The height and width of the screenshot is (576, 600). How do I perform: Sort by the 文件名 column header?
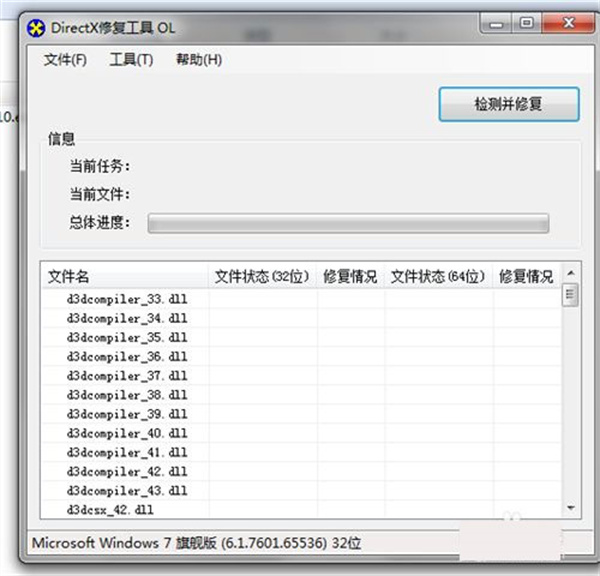124,276
